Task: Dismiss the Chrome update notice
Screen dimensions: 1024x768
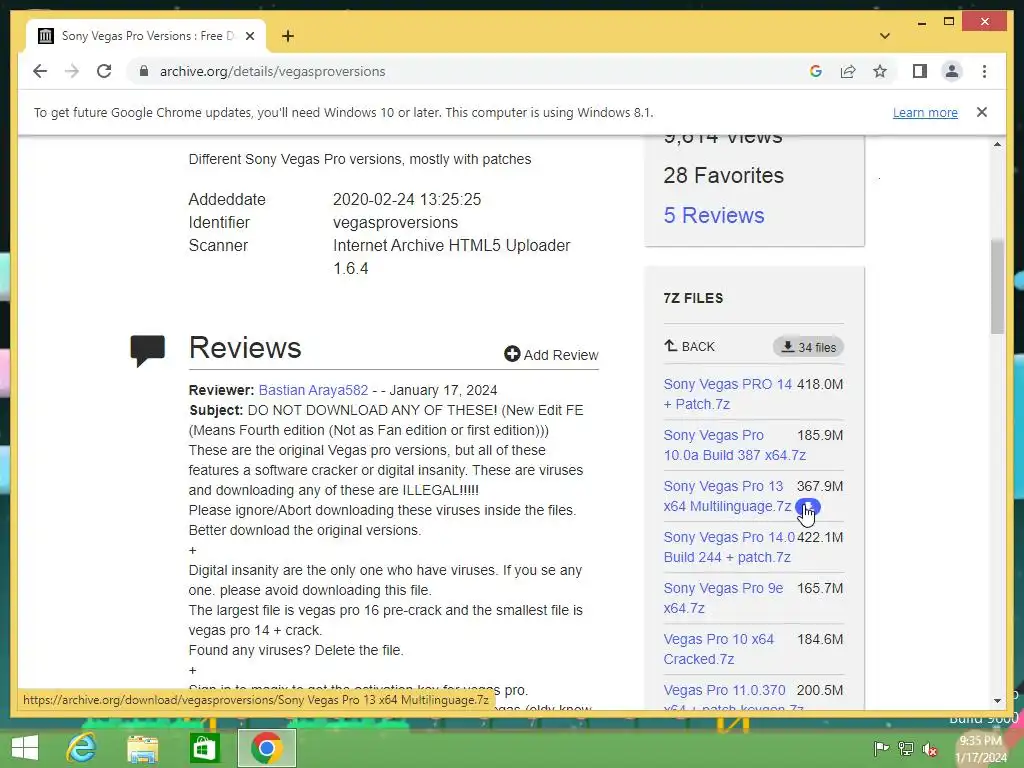Action: tap(981, 112)
